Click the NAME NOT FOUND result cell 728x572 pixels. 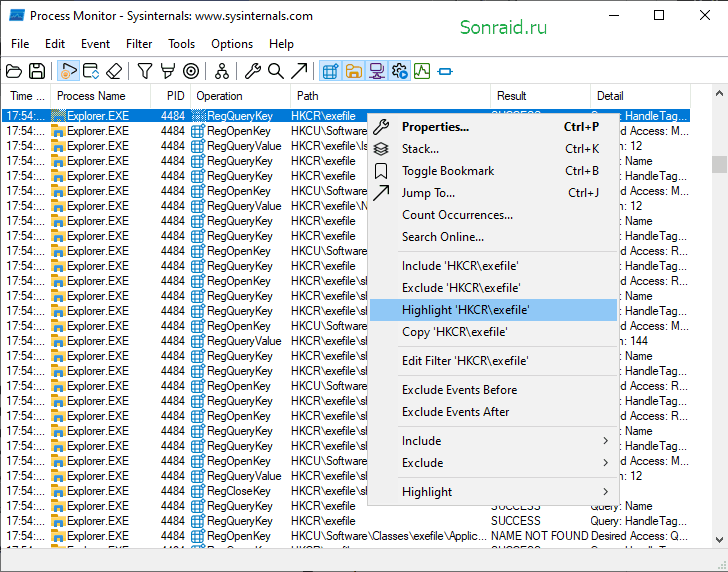[x=540, y=536]
